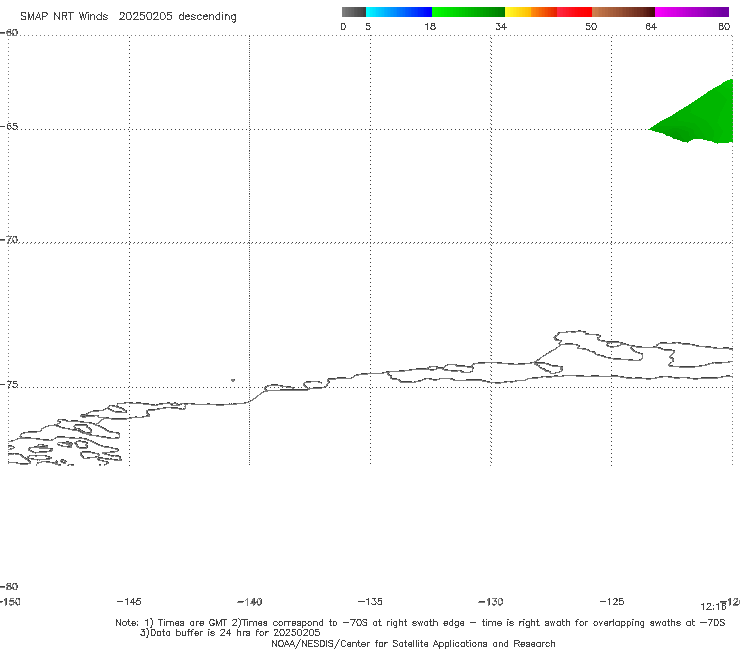This screenshot has height=650, width=740.
Task: Click the magenta-purple segment of the color bar
Action: click(x=692, y=12)
